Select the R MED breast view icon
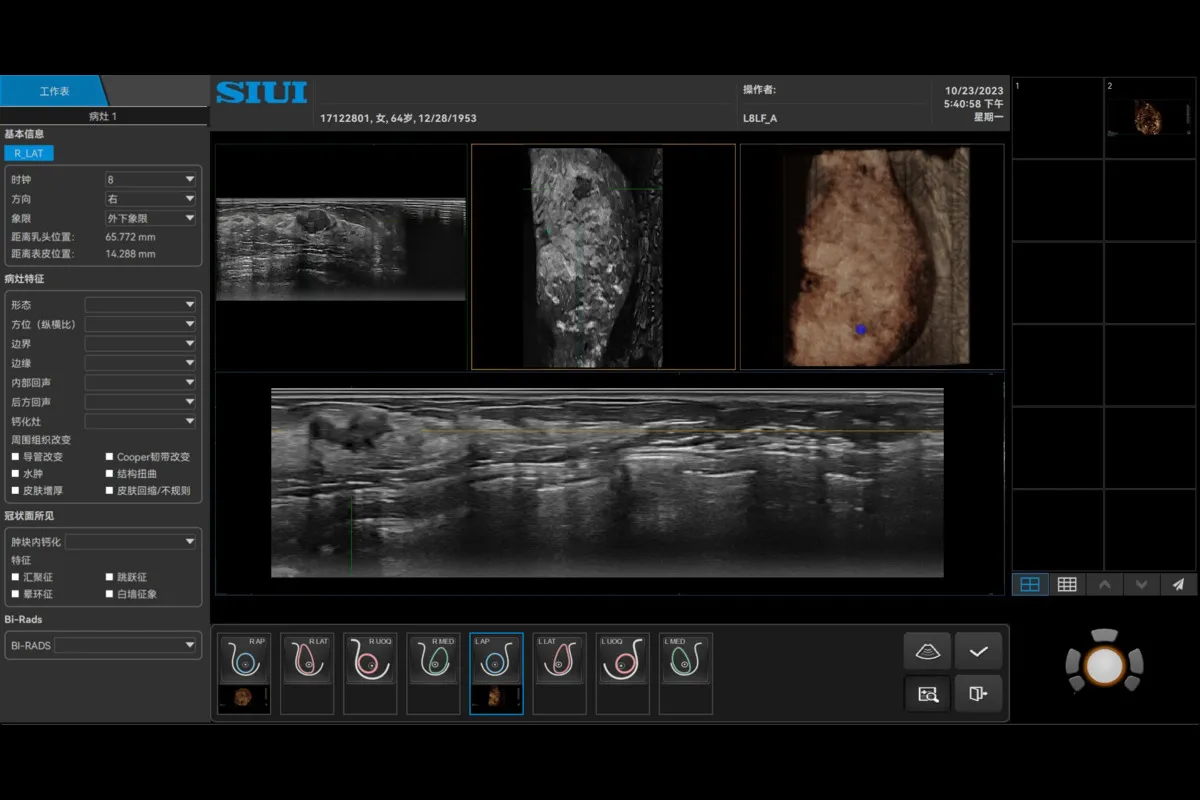Image resolution: width=1200 pixels, height=800 pixels. click(433, 659)
